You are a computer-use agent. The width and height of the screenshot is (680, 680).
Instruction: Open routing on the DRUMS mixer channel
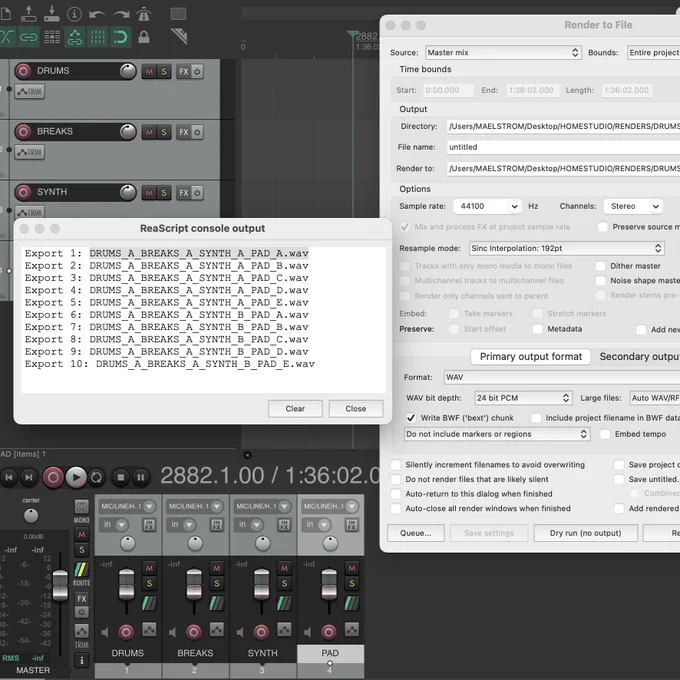tap(149, 603)
